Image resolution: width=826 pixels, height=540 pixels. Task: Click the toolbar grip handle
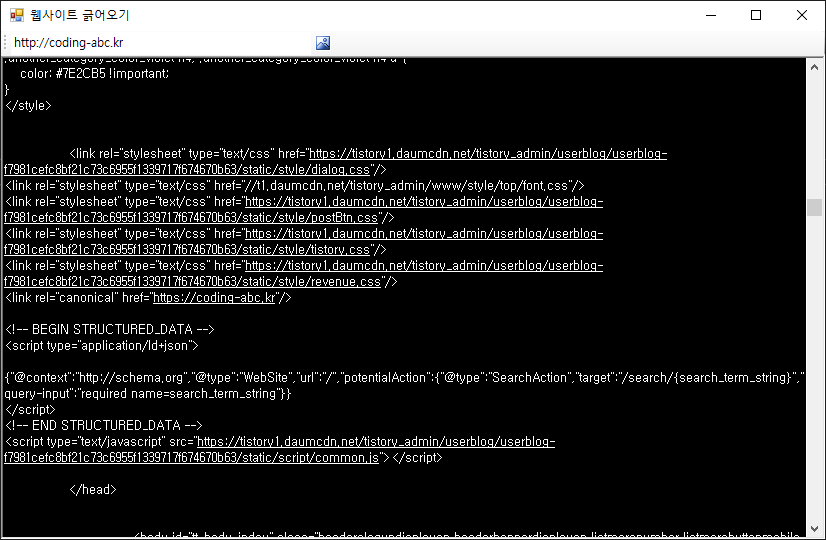point(5,43)
